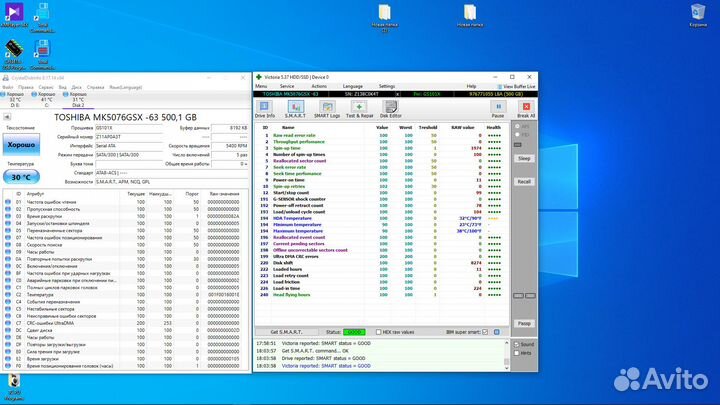Click the Pause toolbar icon

498,110
